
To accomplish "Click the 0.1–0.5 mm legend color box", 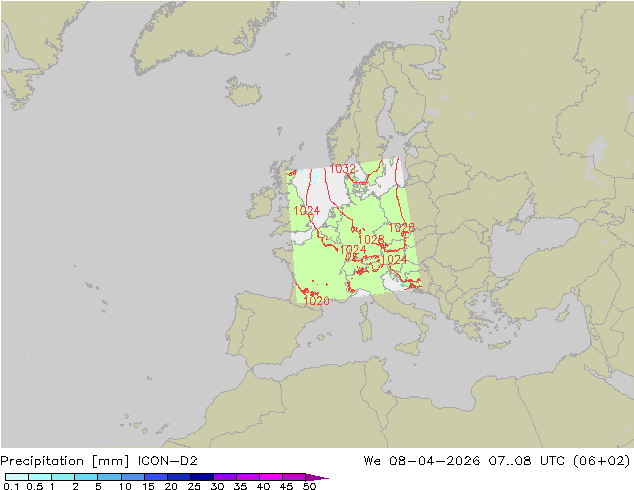I will click(x=17, y=477).
